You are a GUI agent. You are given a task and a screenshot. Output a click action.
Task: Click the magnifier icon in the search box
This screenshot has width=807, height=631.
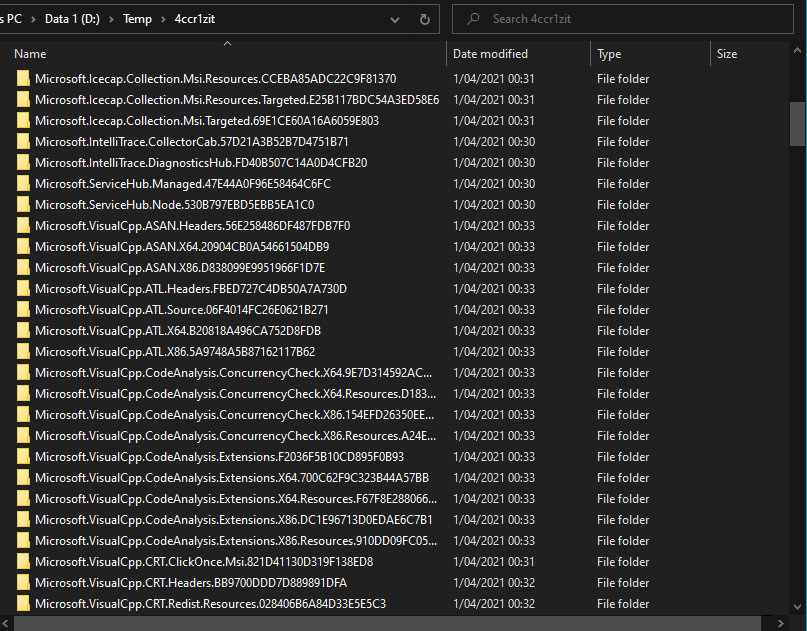tap(472, 19)
